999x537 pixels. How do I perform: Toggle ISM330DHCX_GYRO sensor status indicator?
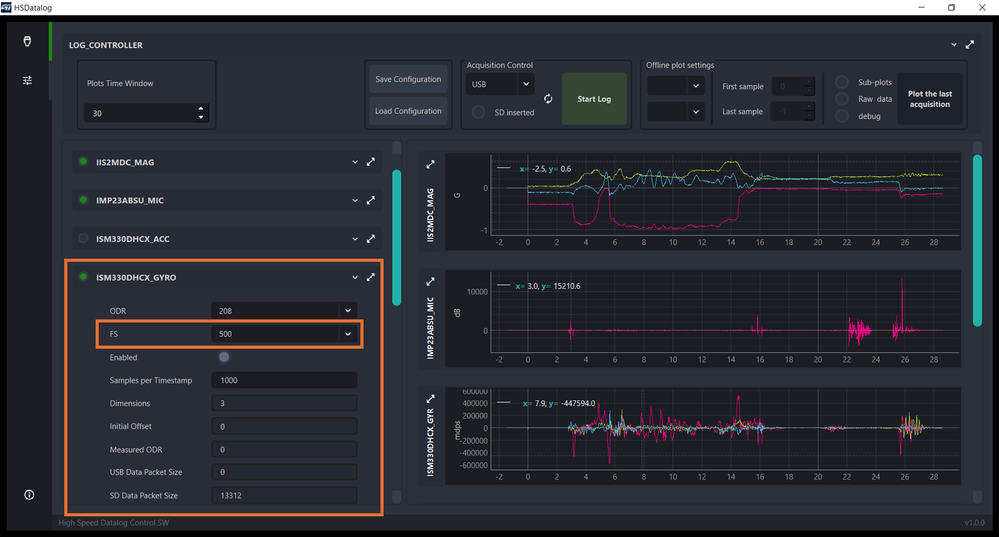[x=83, y=276]
